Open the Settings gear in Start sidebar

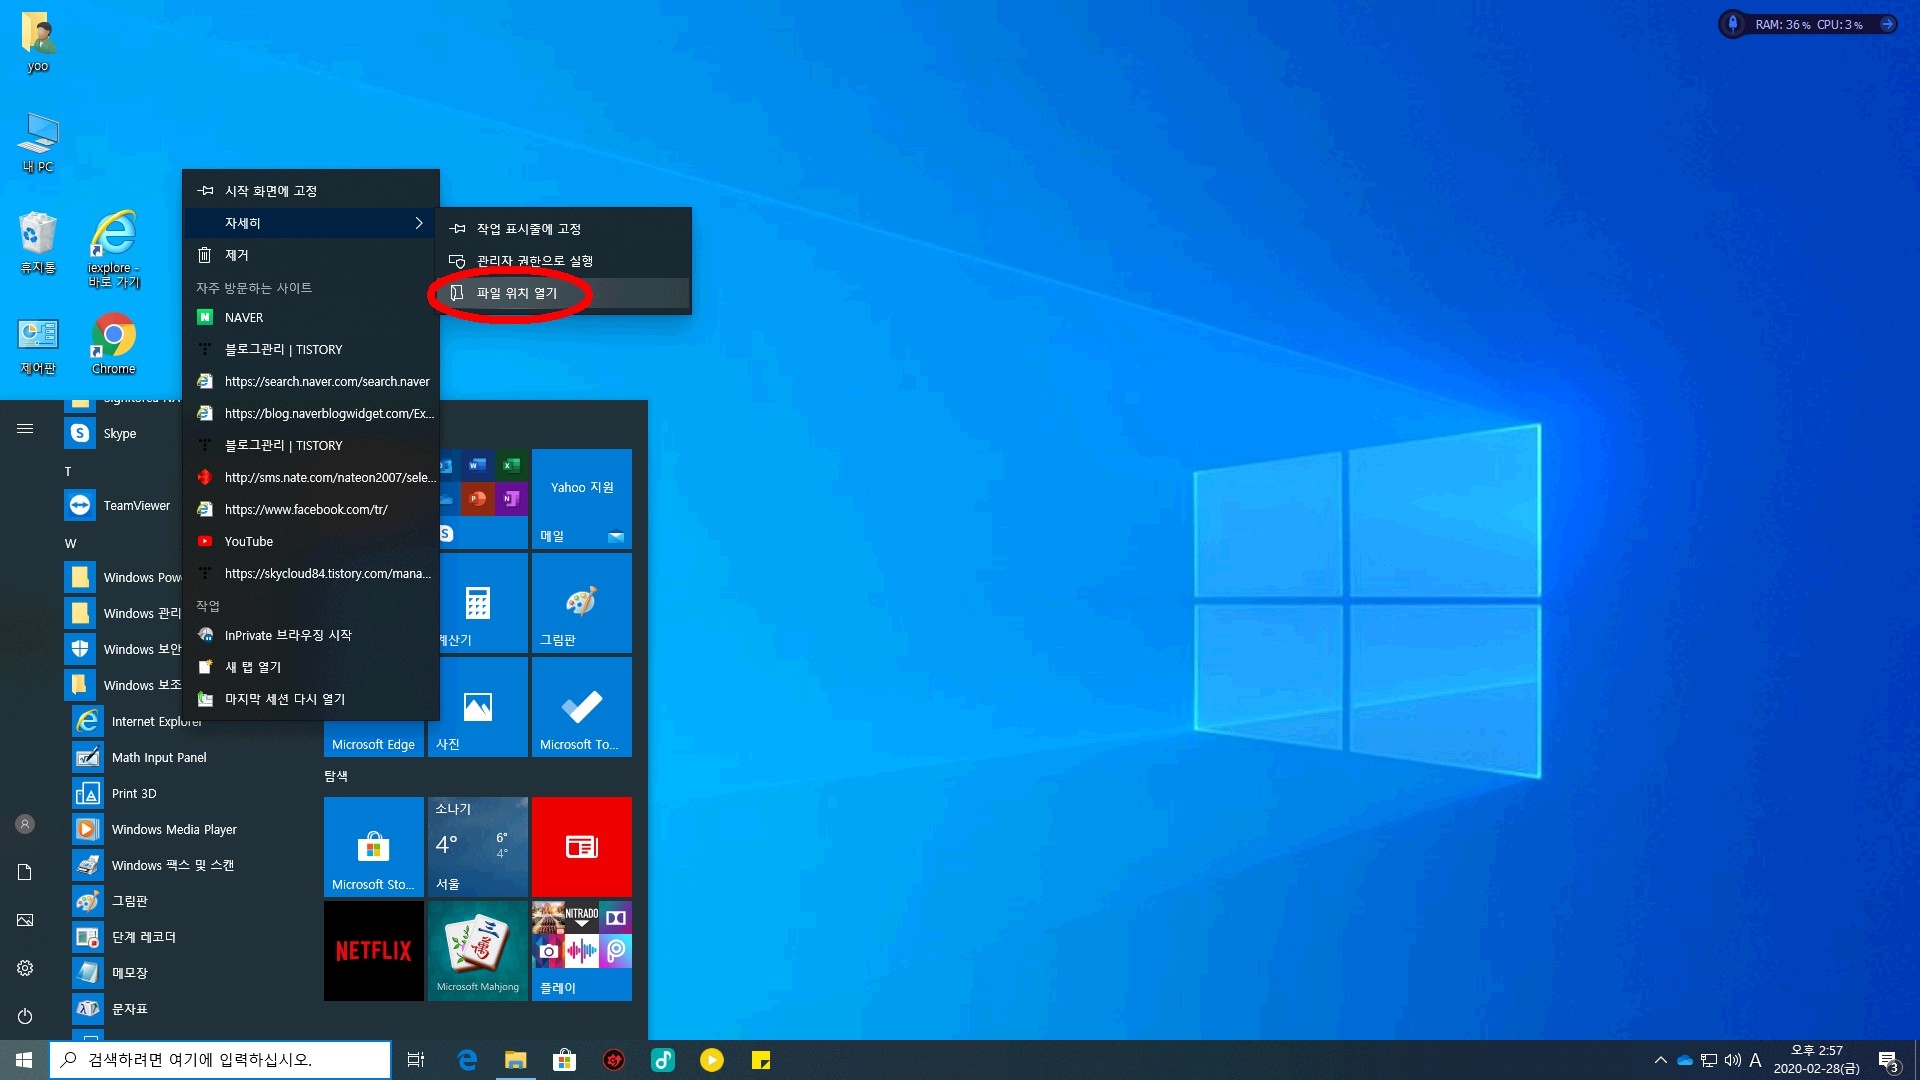click(x=25, y=968)
